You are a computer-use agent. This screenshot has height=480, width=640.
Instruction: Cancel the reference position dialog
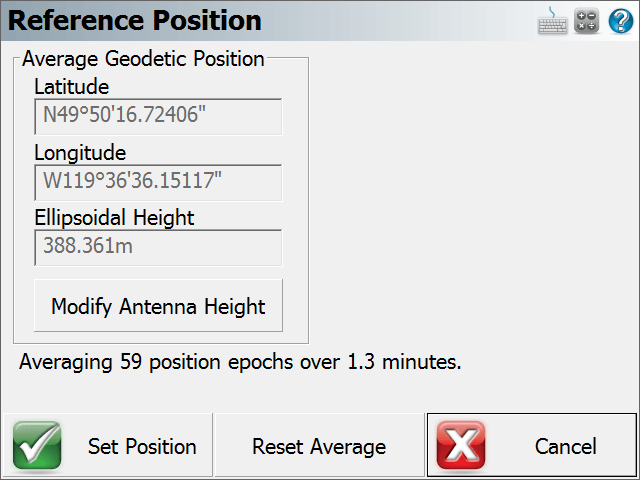531,445
